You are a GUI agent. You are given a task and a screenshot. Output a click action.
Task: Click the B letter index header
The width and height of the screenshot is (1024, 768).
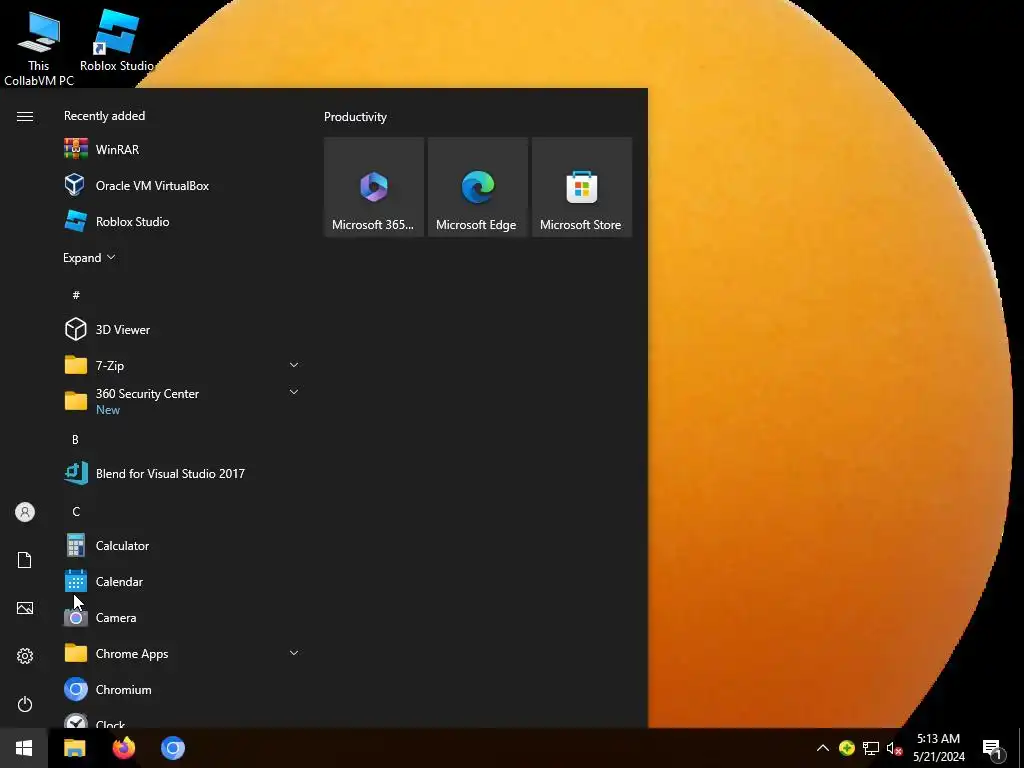pyautogui.click(x=75, y=440)
